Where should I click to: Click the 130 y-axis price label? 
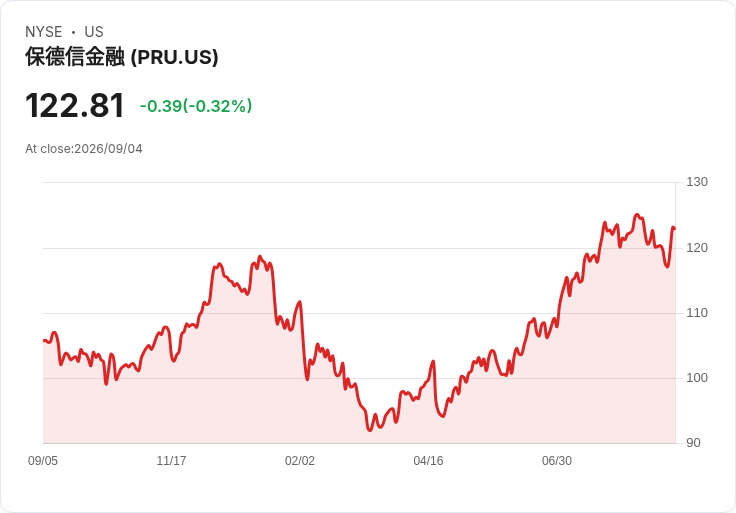click(697, 182)
